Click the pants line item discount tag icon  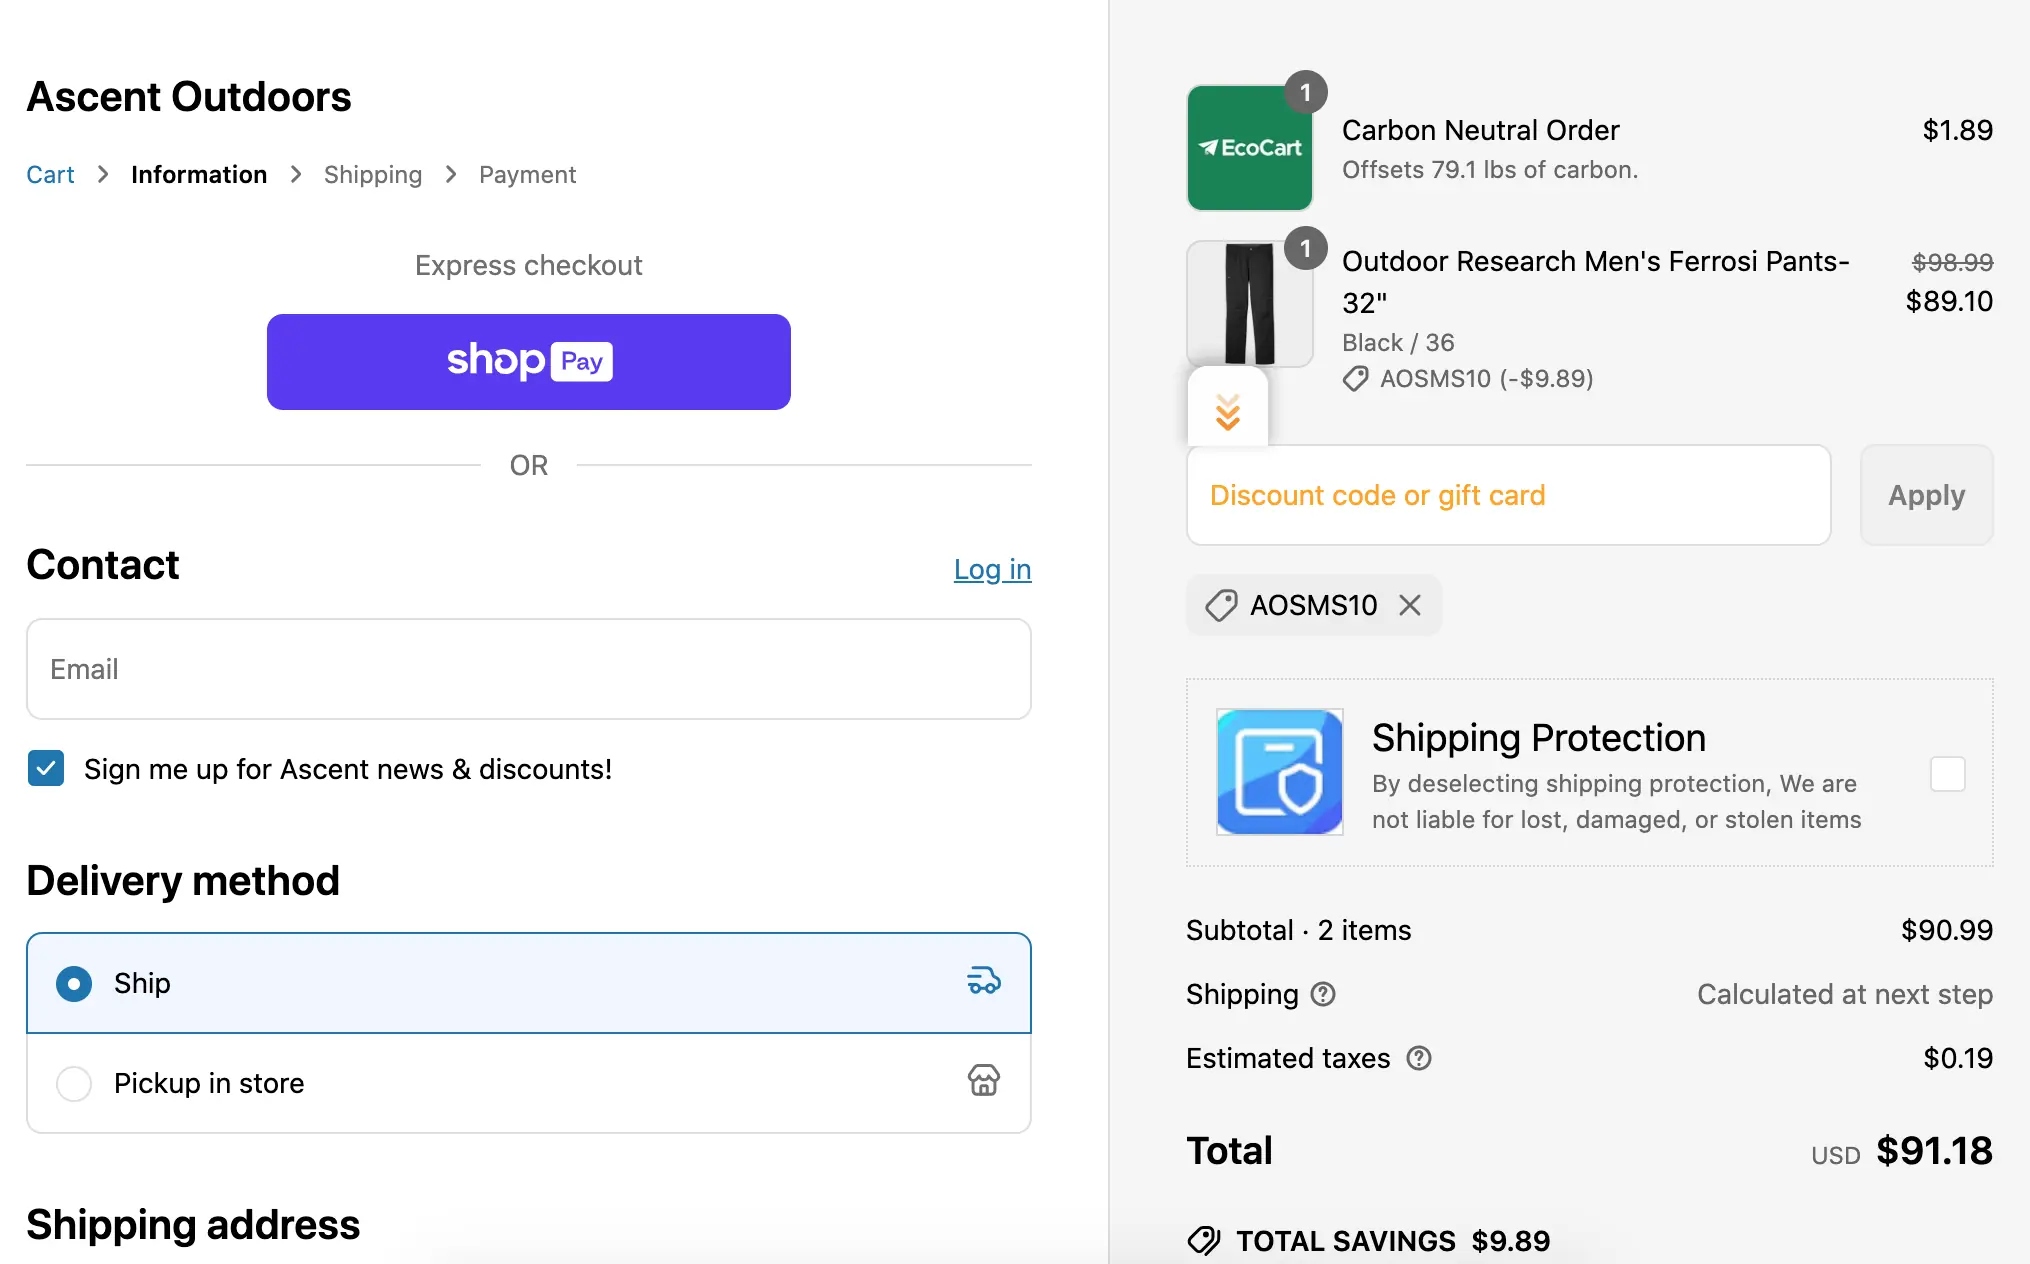click(x=1355, y=379)
